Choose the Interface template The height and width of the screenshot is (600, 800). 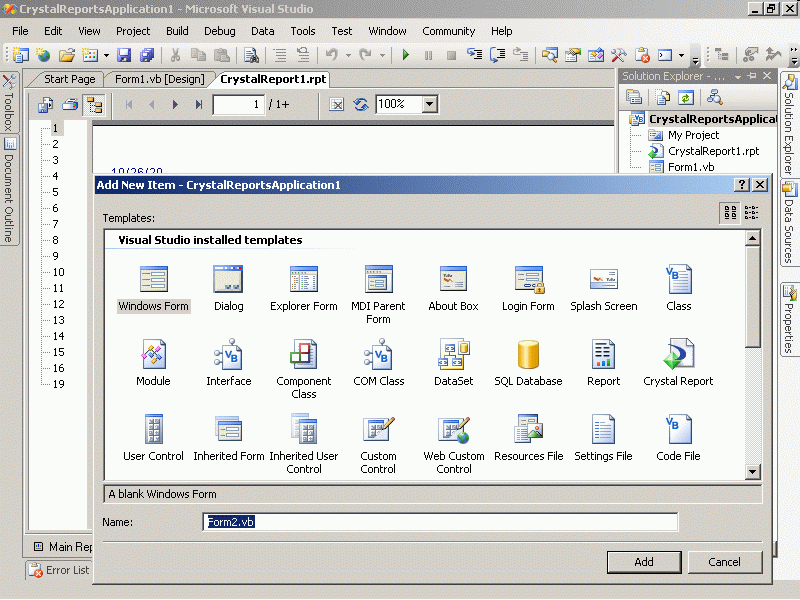(x=229, y=363)
